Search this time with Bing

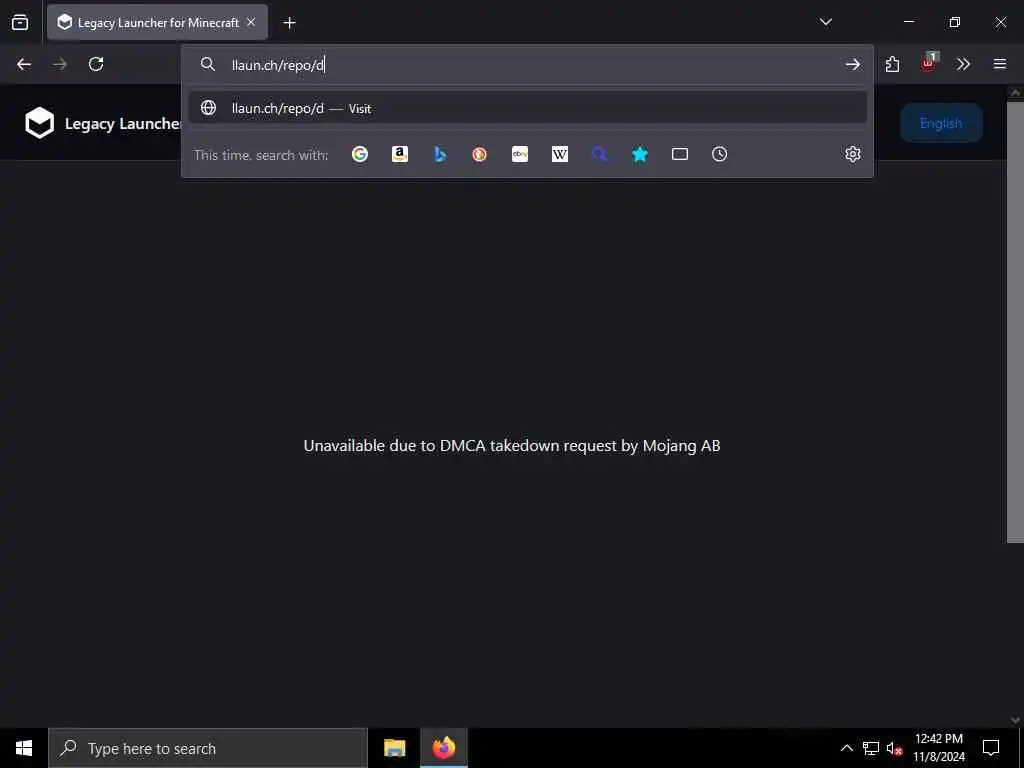[440, 154]
